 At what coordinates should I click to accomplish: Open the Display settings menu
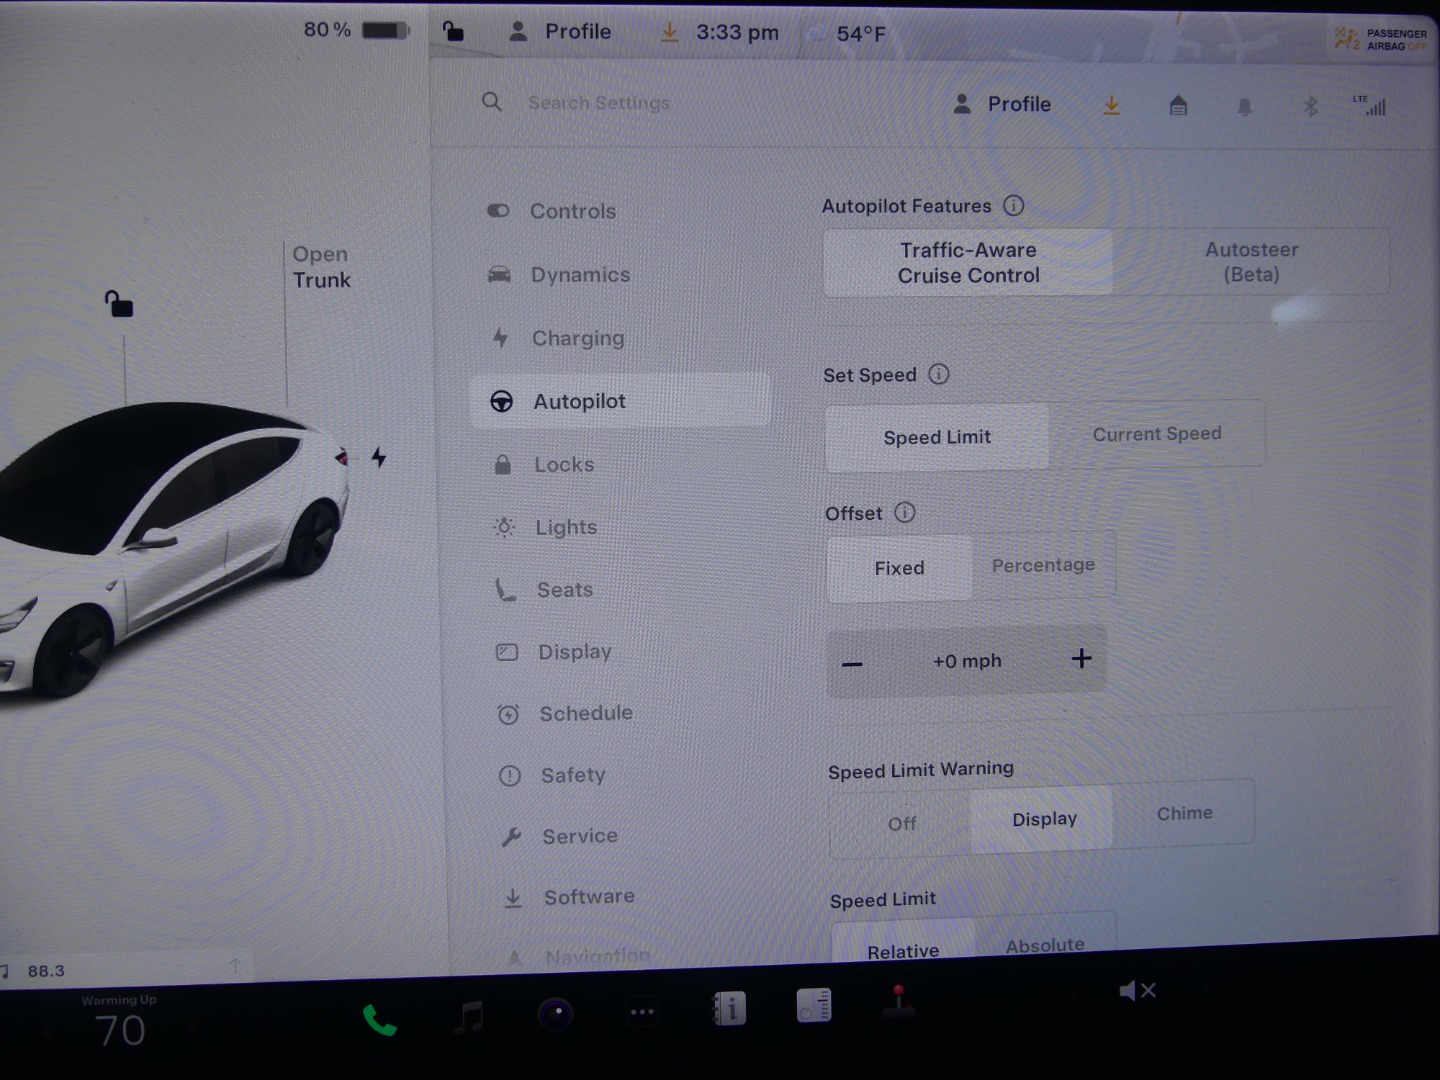tap(574, 652)
